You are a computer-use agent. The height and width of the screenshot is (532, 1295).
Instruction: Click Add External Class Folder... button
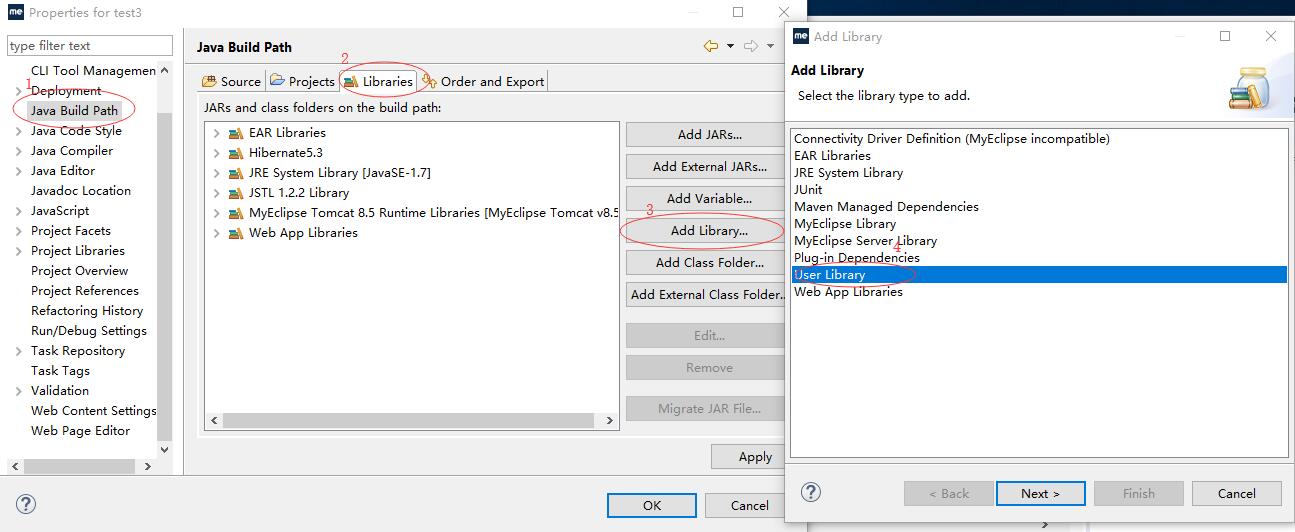tap(709, 294)
